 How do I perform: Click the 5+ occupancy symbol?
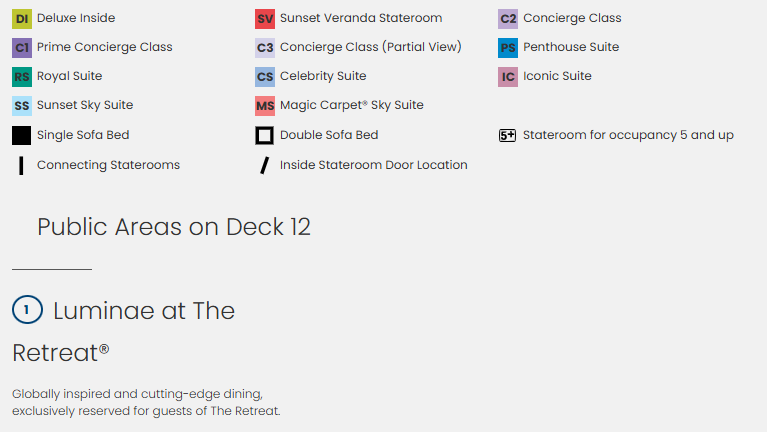pyautogui.click(x=508, y=135)
